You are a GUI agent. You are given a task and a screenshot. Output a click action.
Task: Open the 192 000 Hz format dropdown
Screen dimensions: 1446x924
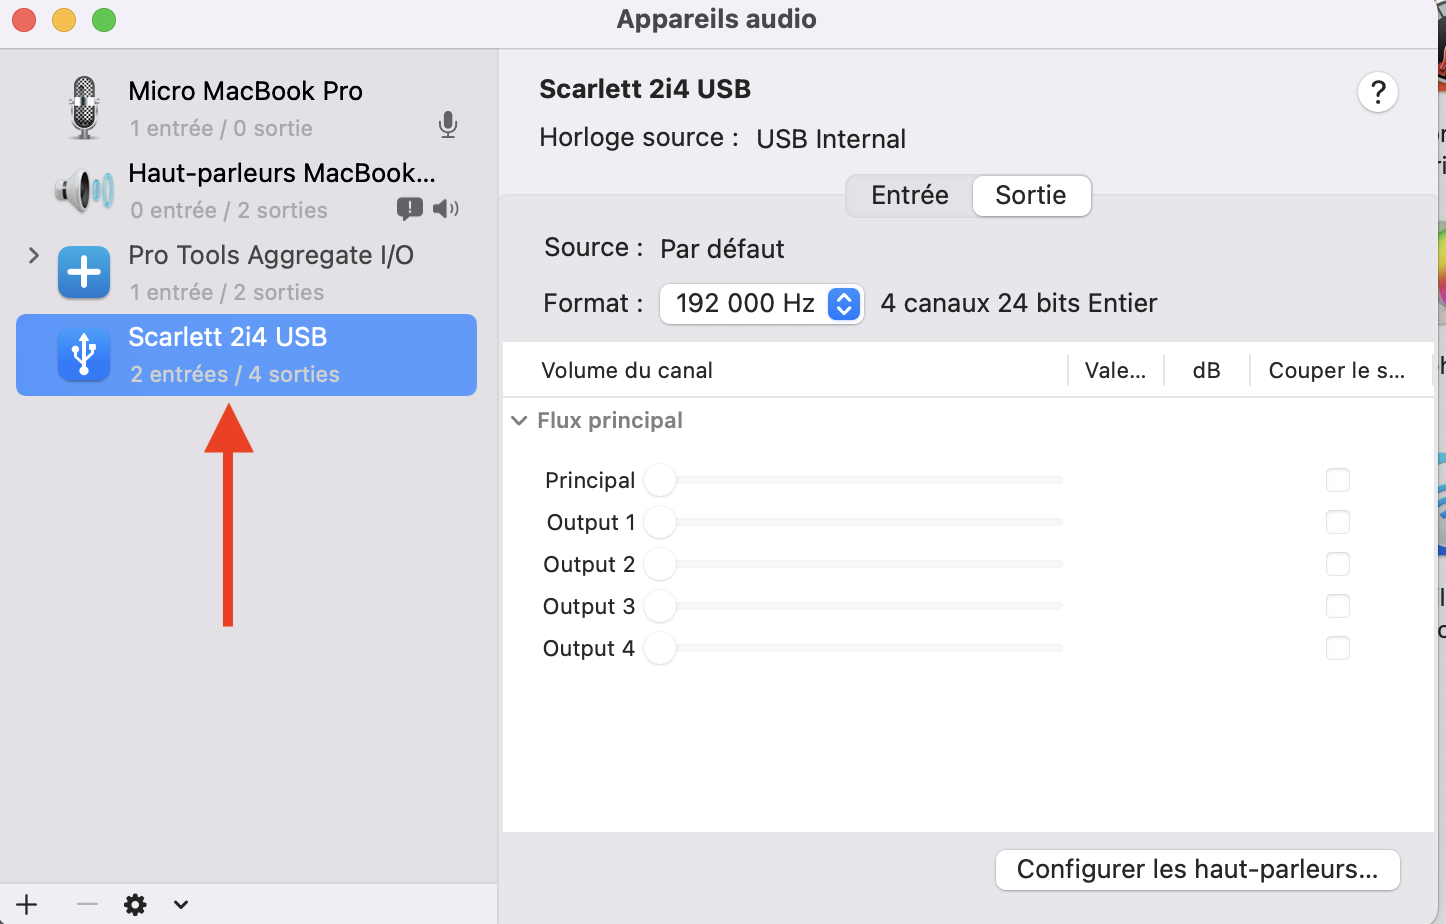click(760, 303)
